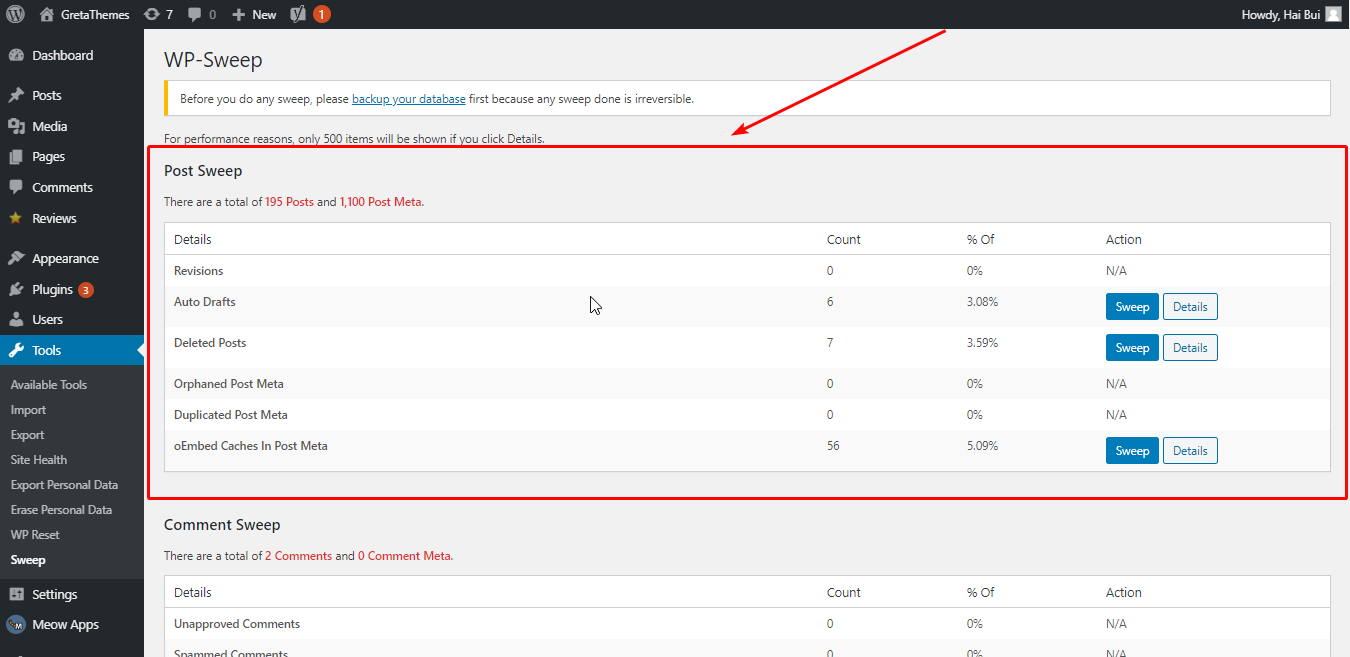Click the Tools wrench icon in sidebar
Viewport: 1350px width, 657px height.
[x=16, y=350]
